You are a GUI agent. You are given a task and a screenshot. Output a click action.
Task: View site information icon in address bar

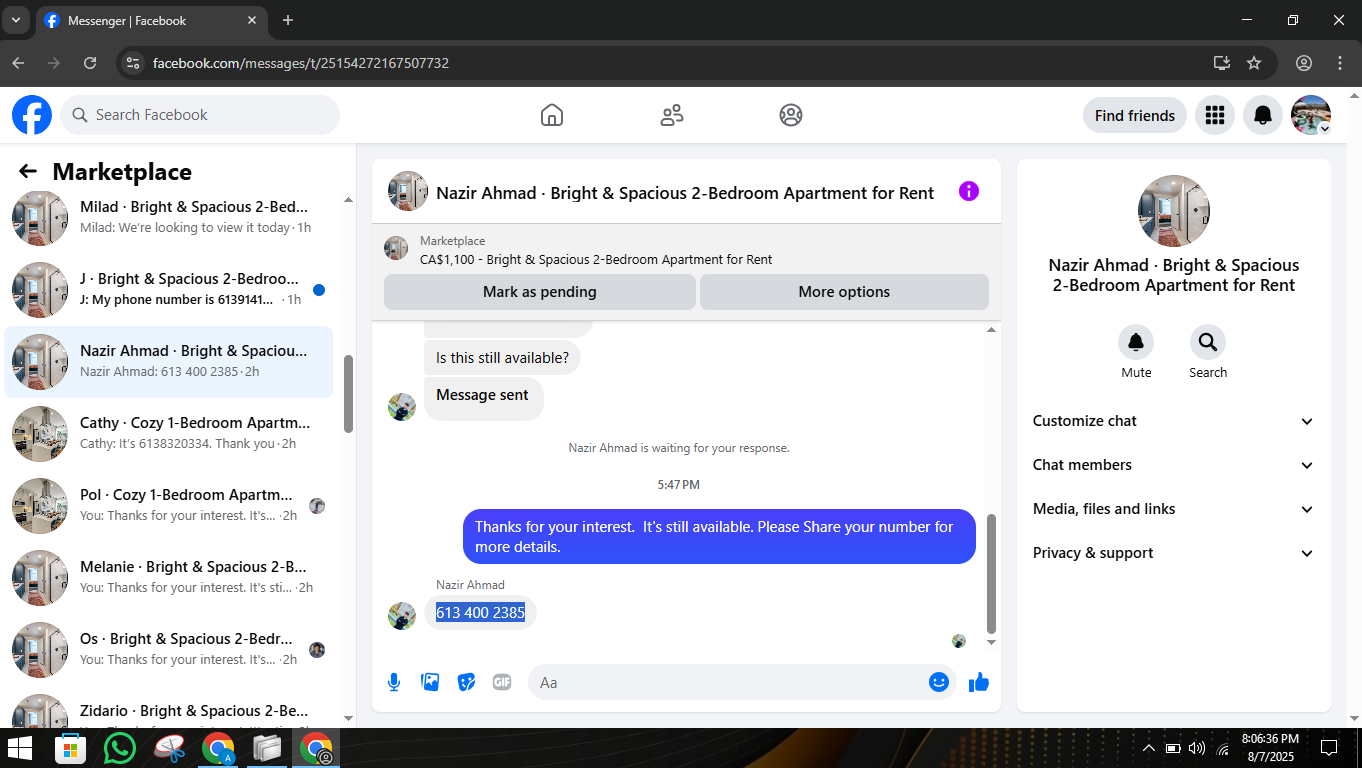[132, 63]
